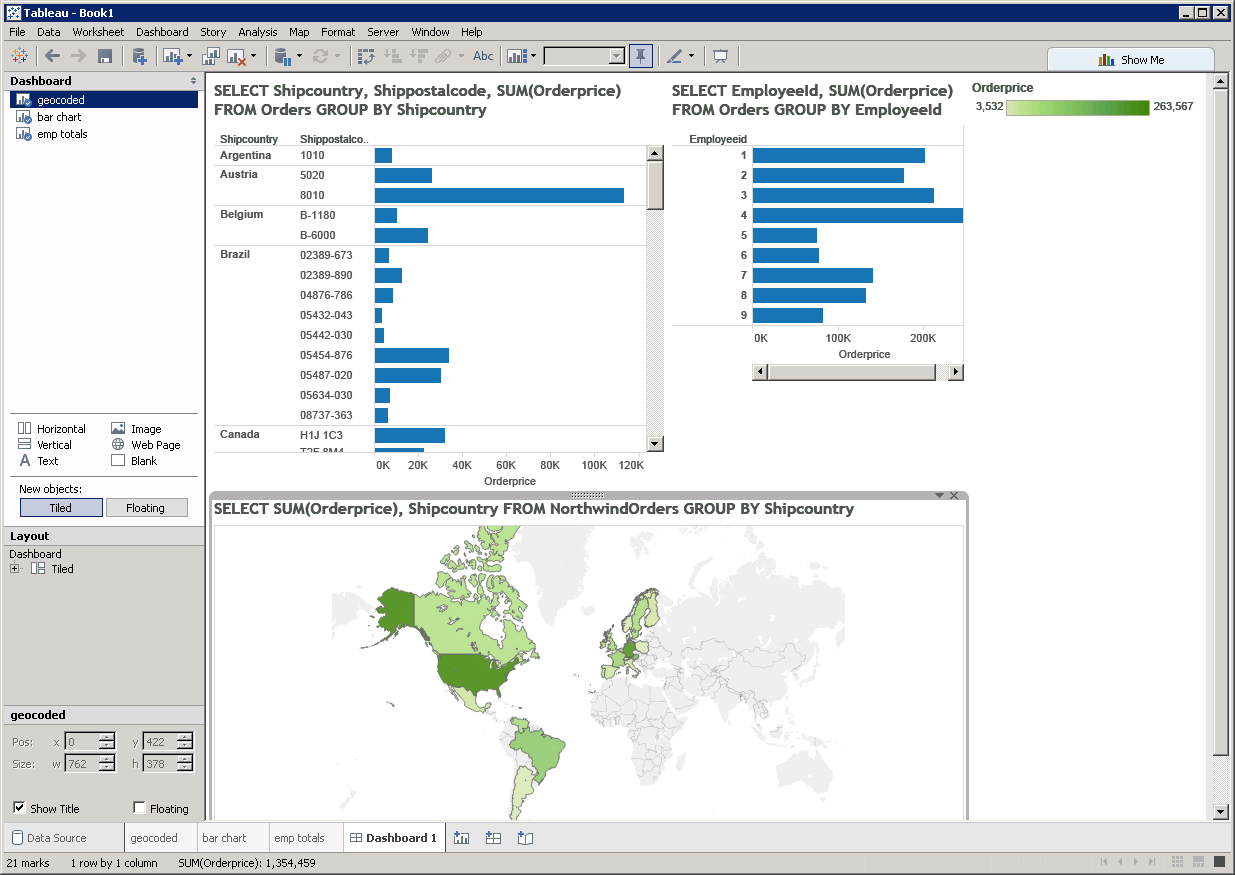Click the New Worksheet icon in bottom tabs
Screen dimensions: 1235x875
(461, 838)
